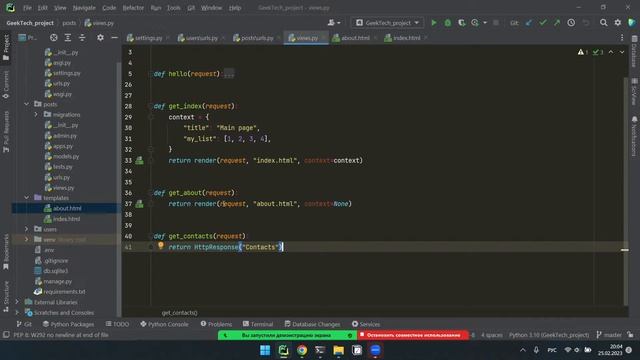Jump to previous highlighted problem arrow
The width and height of the screenshot is (640, 360).
pyautogui.click(x=611, y=52)
